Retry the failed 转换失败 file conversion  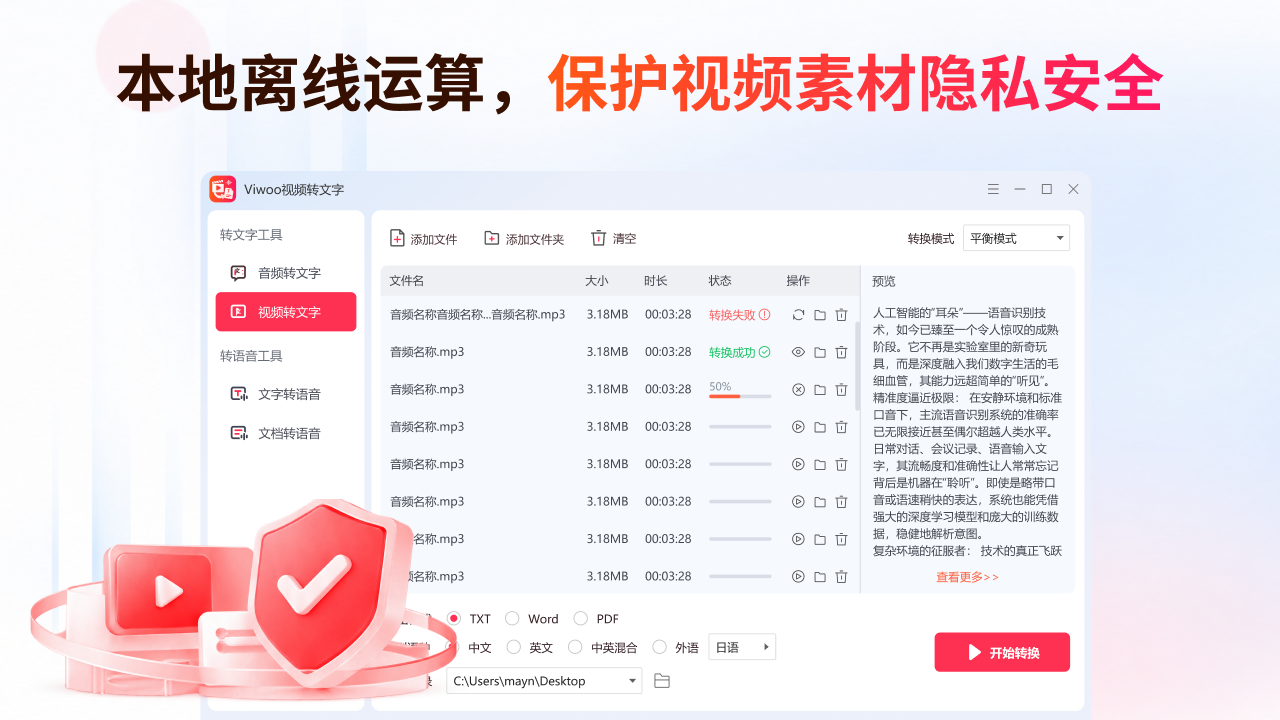(798, 315)
